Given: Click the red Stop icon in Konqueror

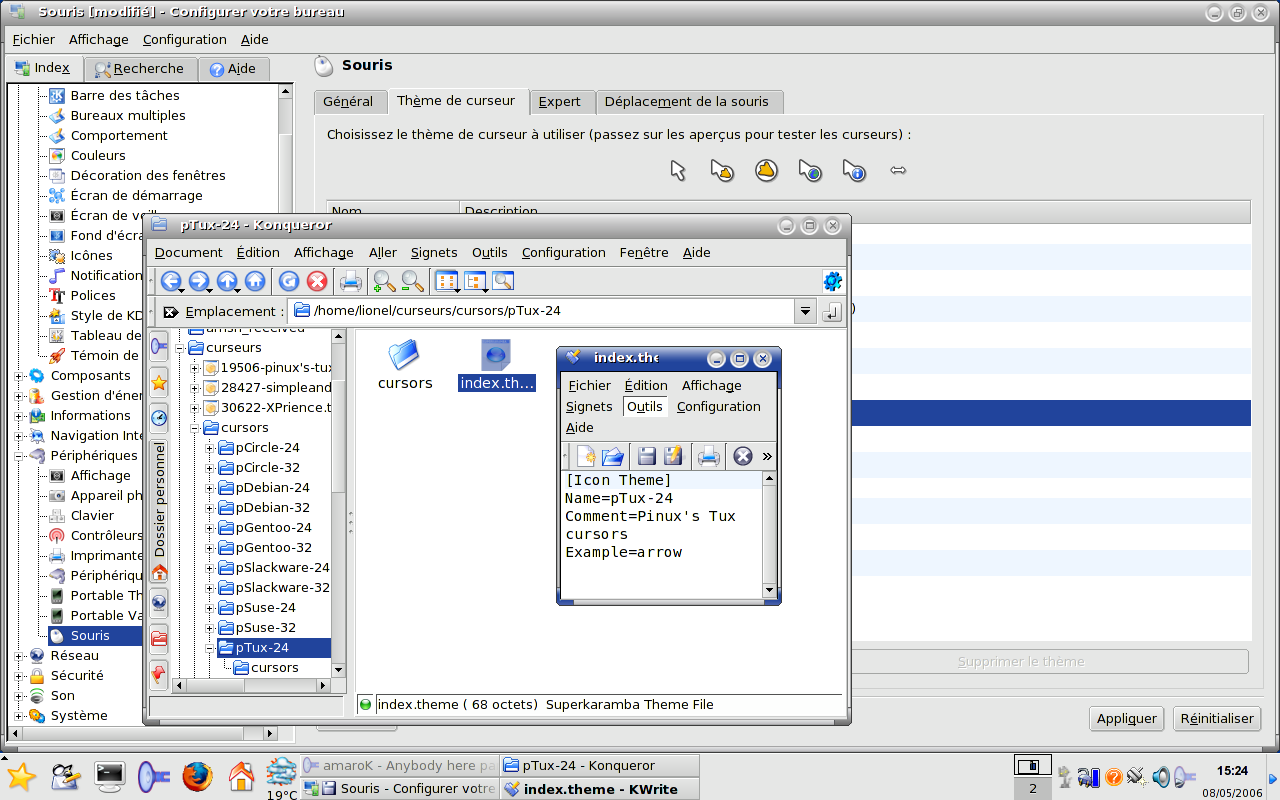Looking at the screenshot, I should [317, 282].
